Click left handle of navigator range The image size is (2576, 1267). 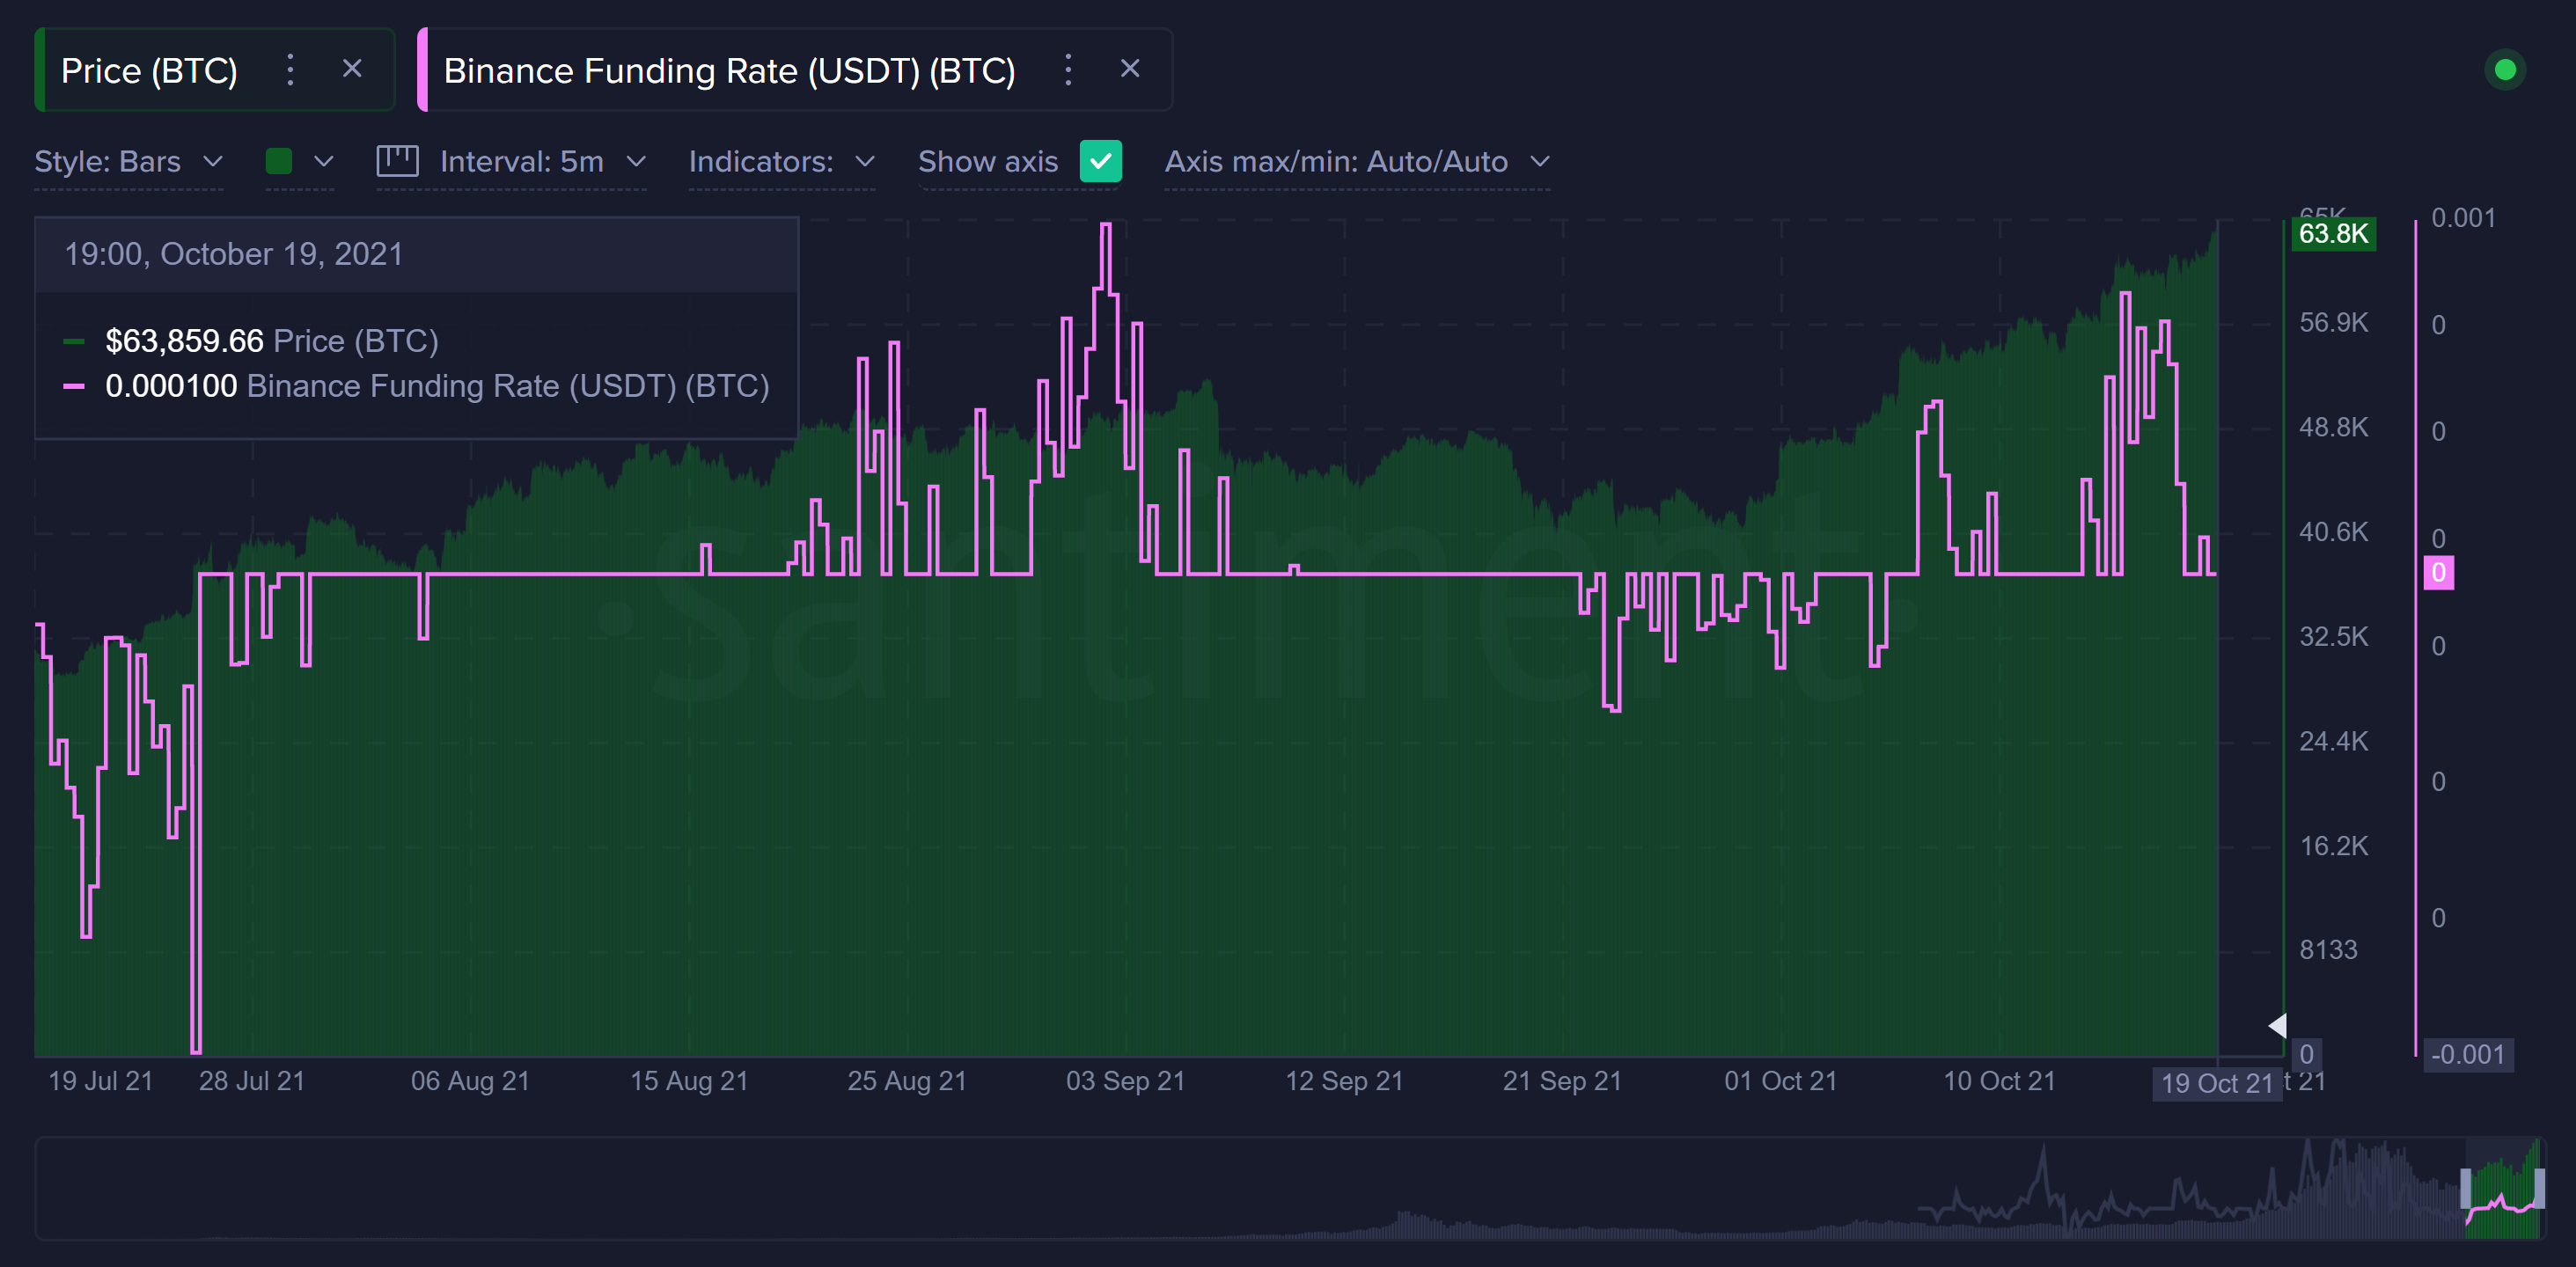click(x=2466, y=1189)
